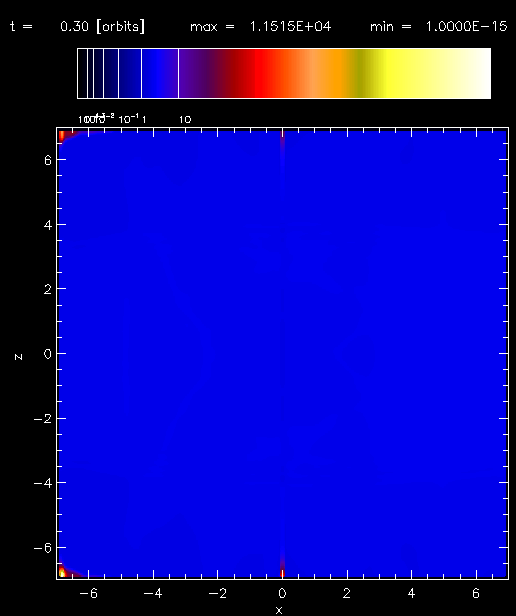Image resolution: width=516 pixels, height=616 pixels.
Task: Click the x-axis tick label 6
Action: [476, 593]
